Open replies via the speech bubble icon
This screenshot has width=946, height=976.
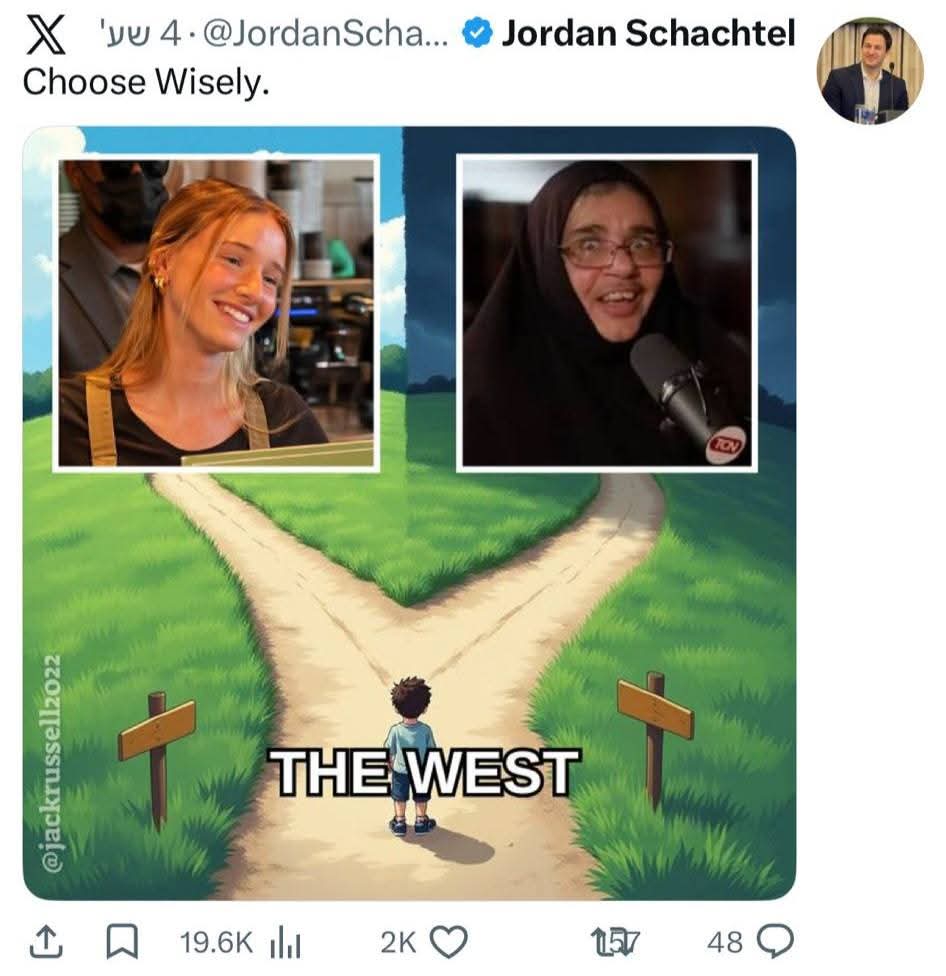[x=775, y=942]
